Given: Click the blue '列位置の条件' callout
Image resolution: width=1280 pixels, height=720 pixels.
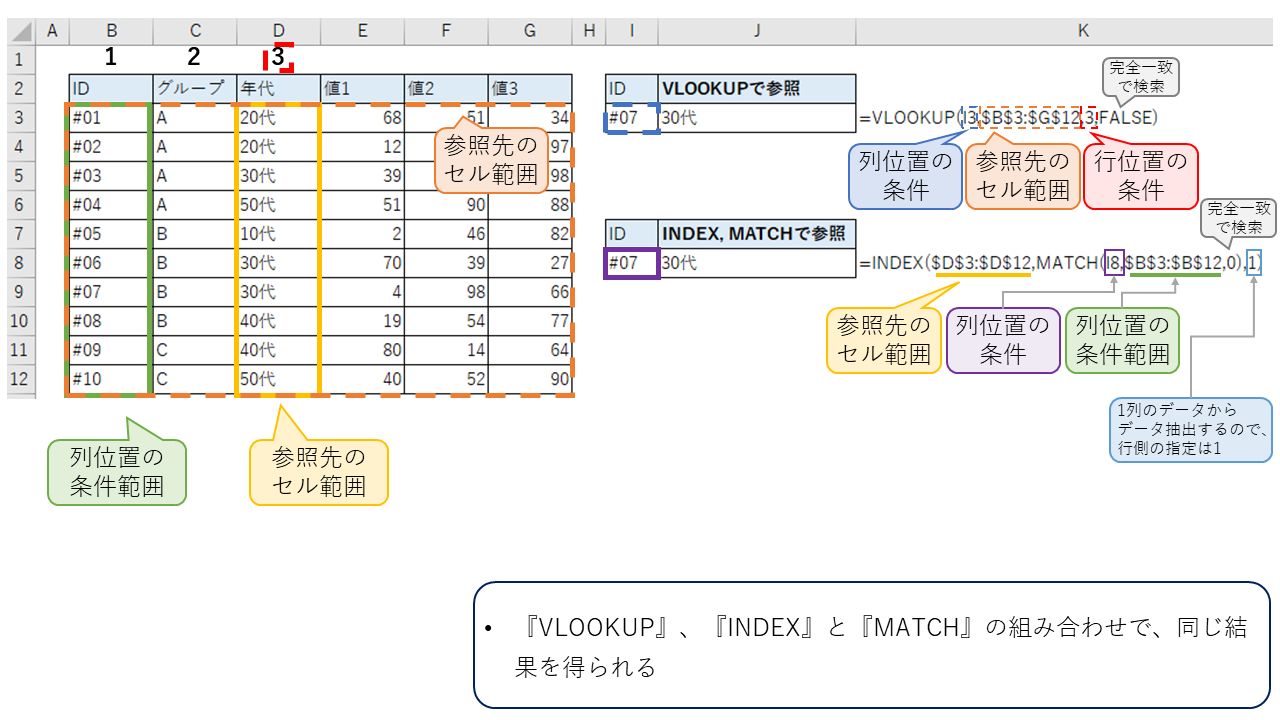Looking at the screenshot, I should 906,176.
